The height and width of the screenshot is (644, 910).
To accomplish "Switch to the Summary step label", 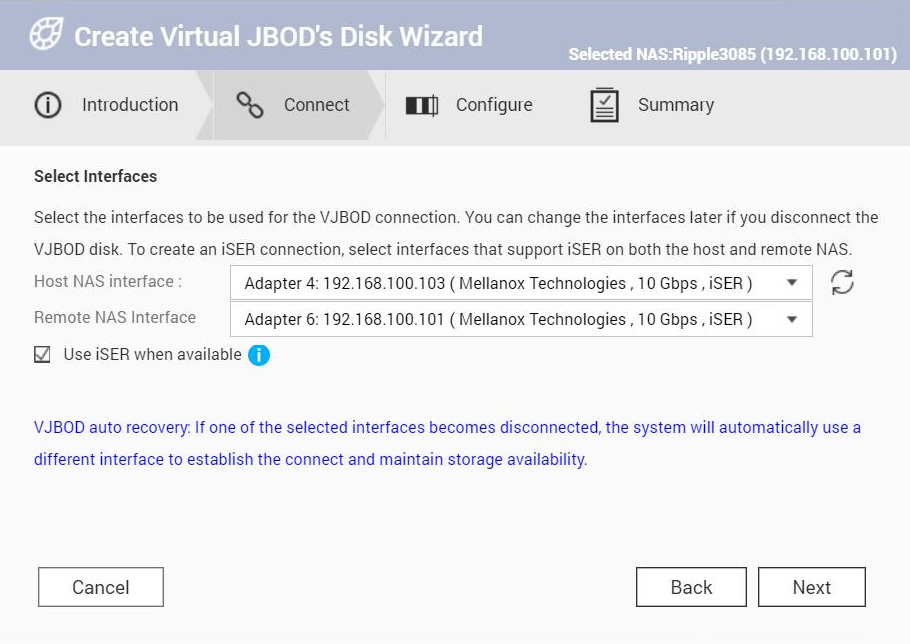I will click(x=676, y=105).
